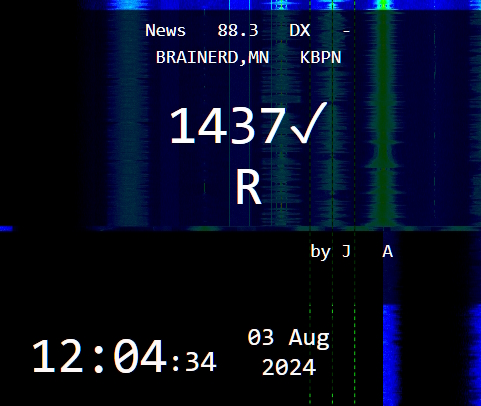Click the checkmark icon beside 1437
Screen dimensions: 481x406
[x=308, y=123]
